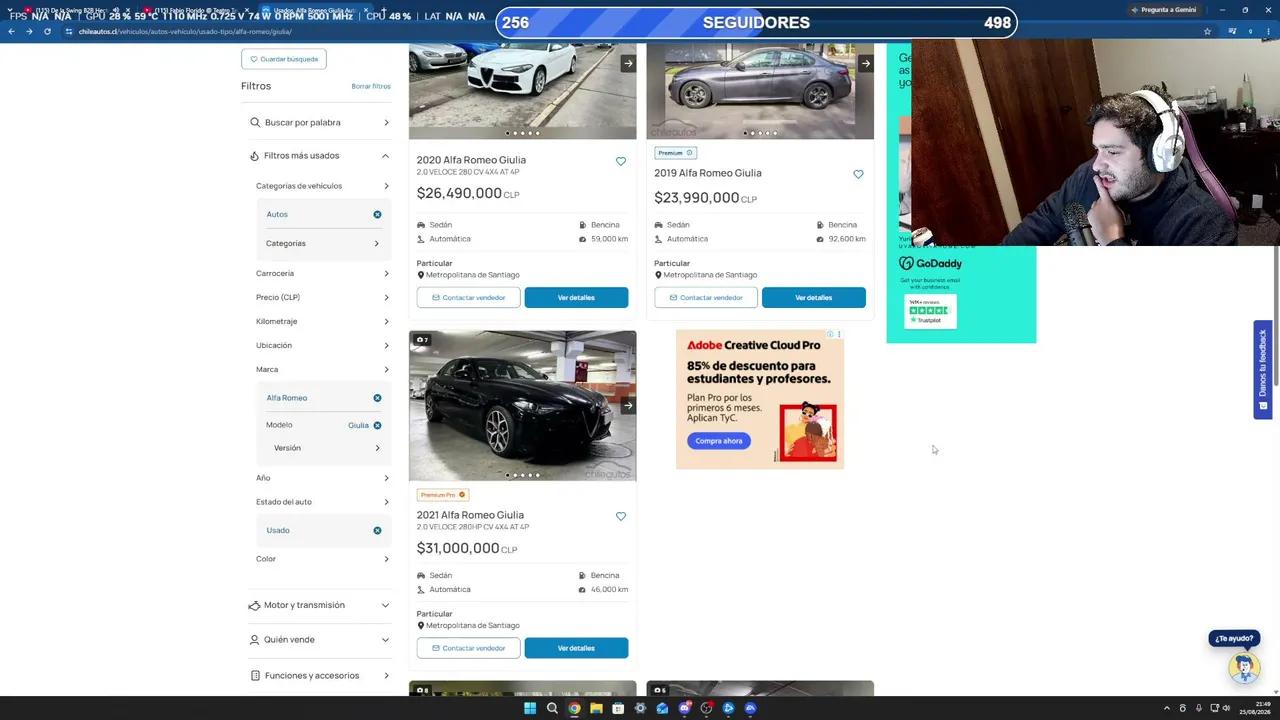Expand the Quién vende section

320,640
